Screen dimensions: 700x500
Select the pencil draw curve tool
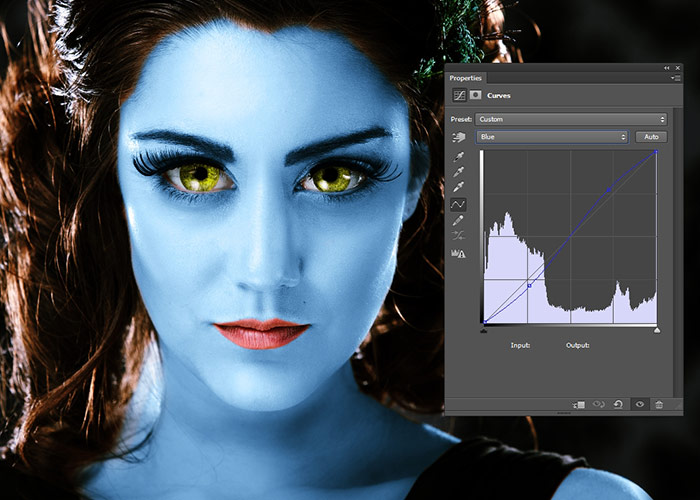pyautogui.click(x=459, y=220)
